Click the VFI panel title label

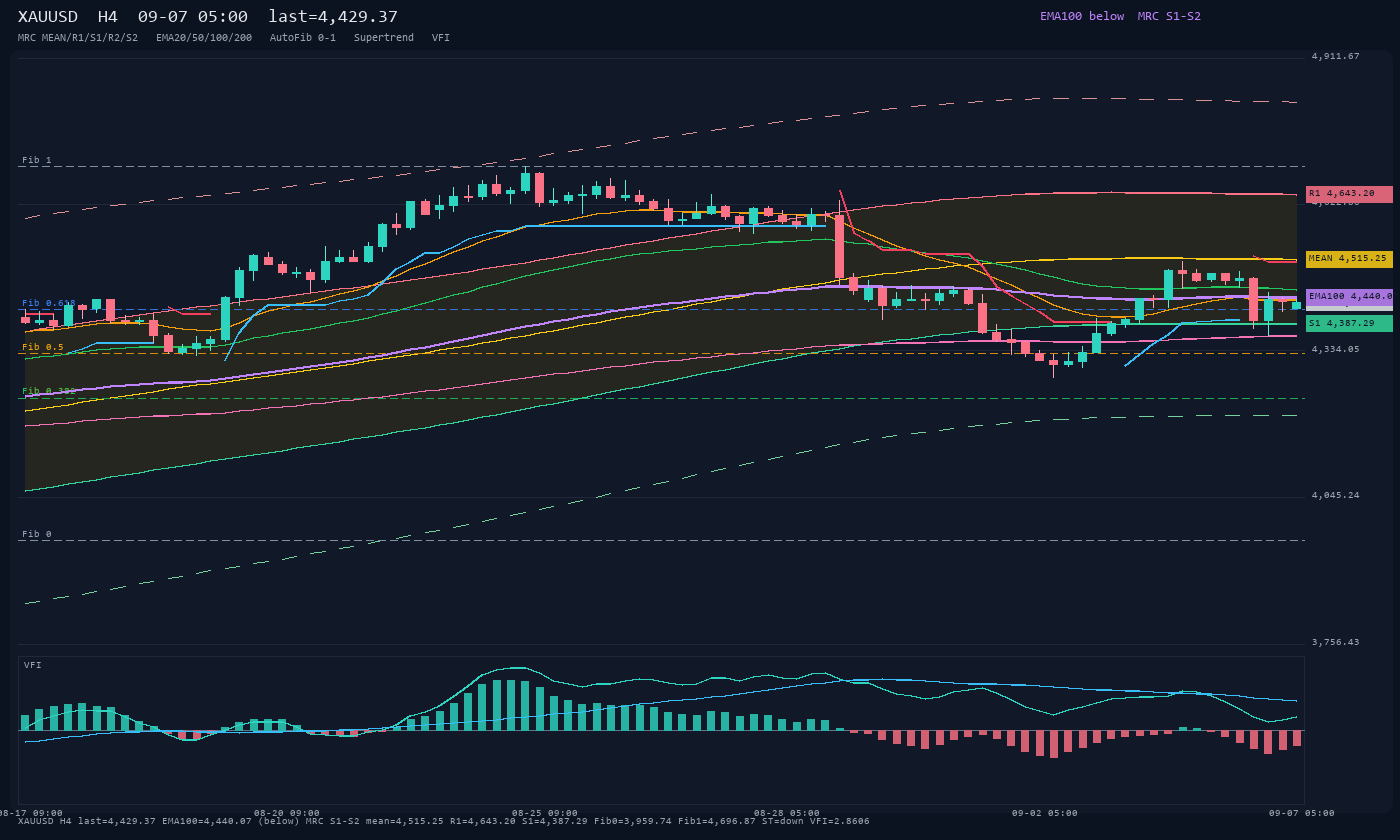(33, 665)
